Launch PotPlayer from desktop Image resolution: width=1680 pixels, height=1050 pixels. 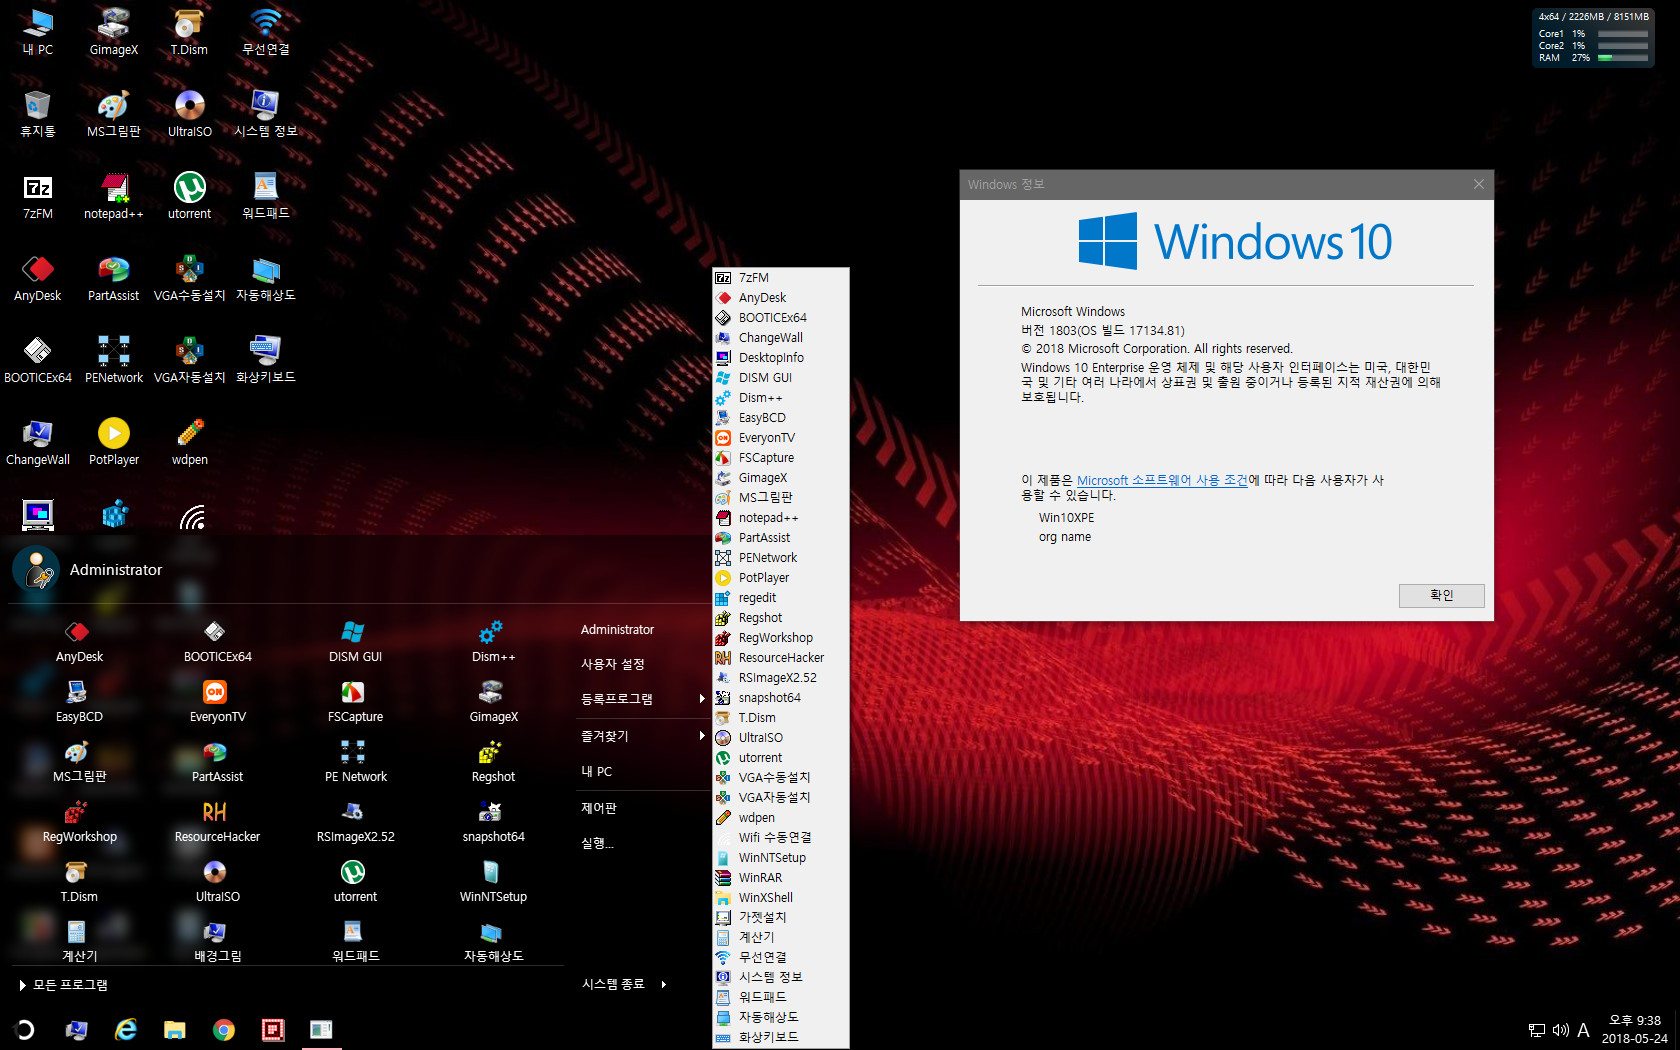click(x=114, y=441)
